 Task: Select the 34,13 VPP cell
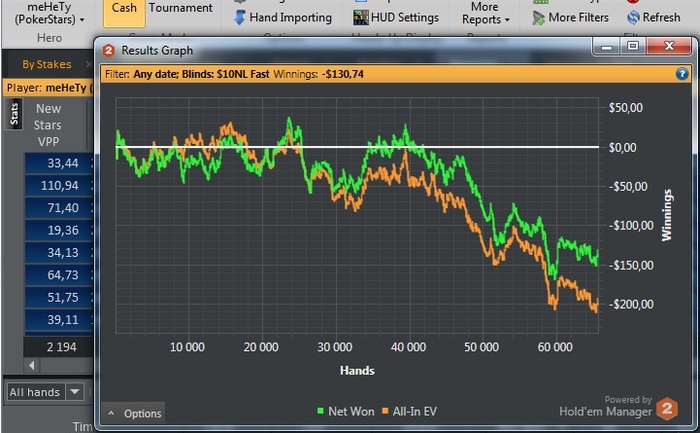point(58,253)
